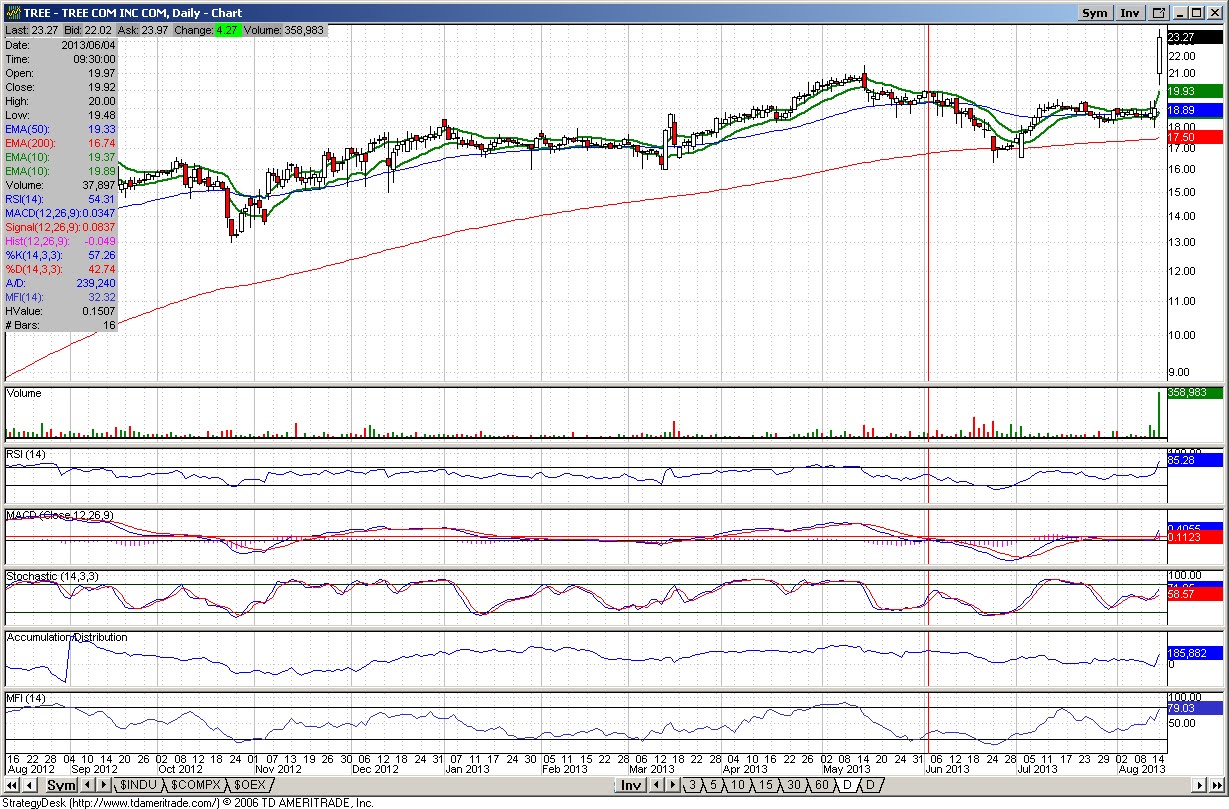This screenshot has width=1229, height=809.
Task: Select the 60 minute interval tab
Action: pyautogui.click(x=821, y=786)
